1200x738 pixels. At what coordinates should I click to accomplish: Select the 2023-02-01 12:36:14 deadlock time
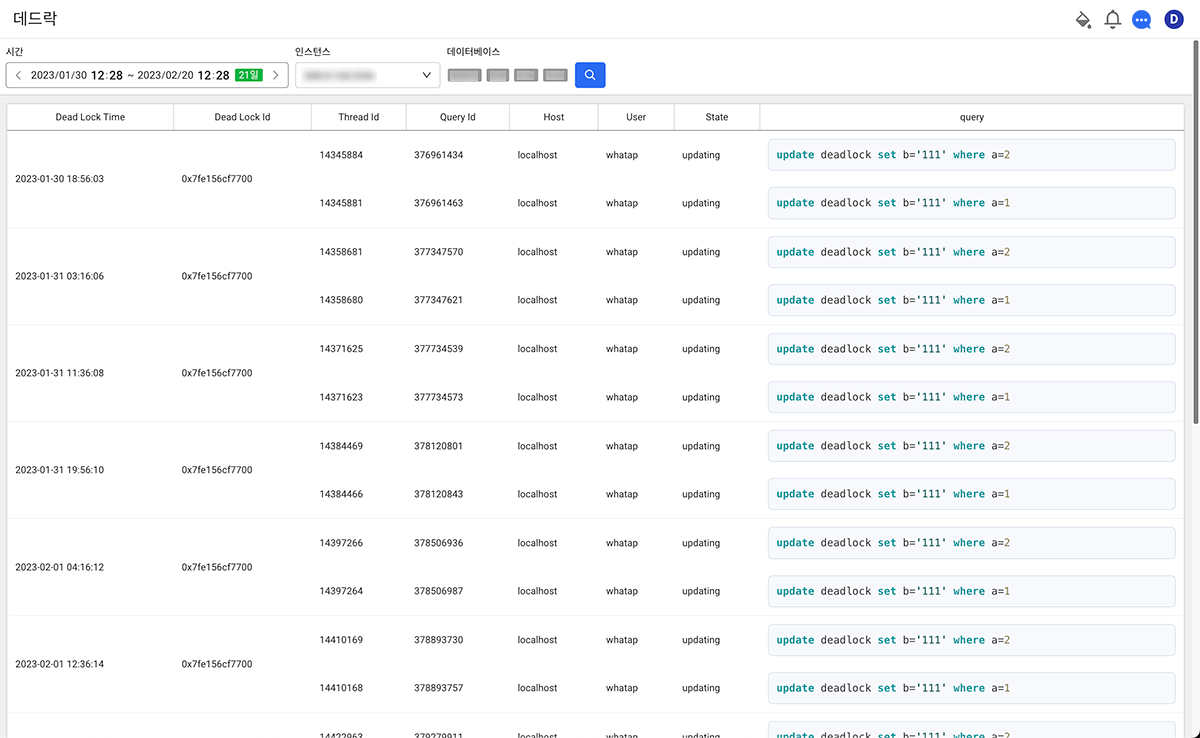click(59, 664)
